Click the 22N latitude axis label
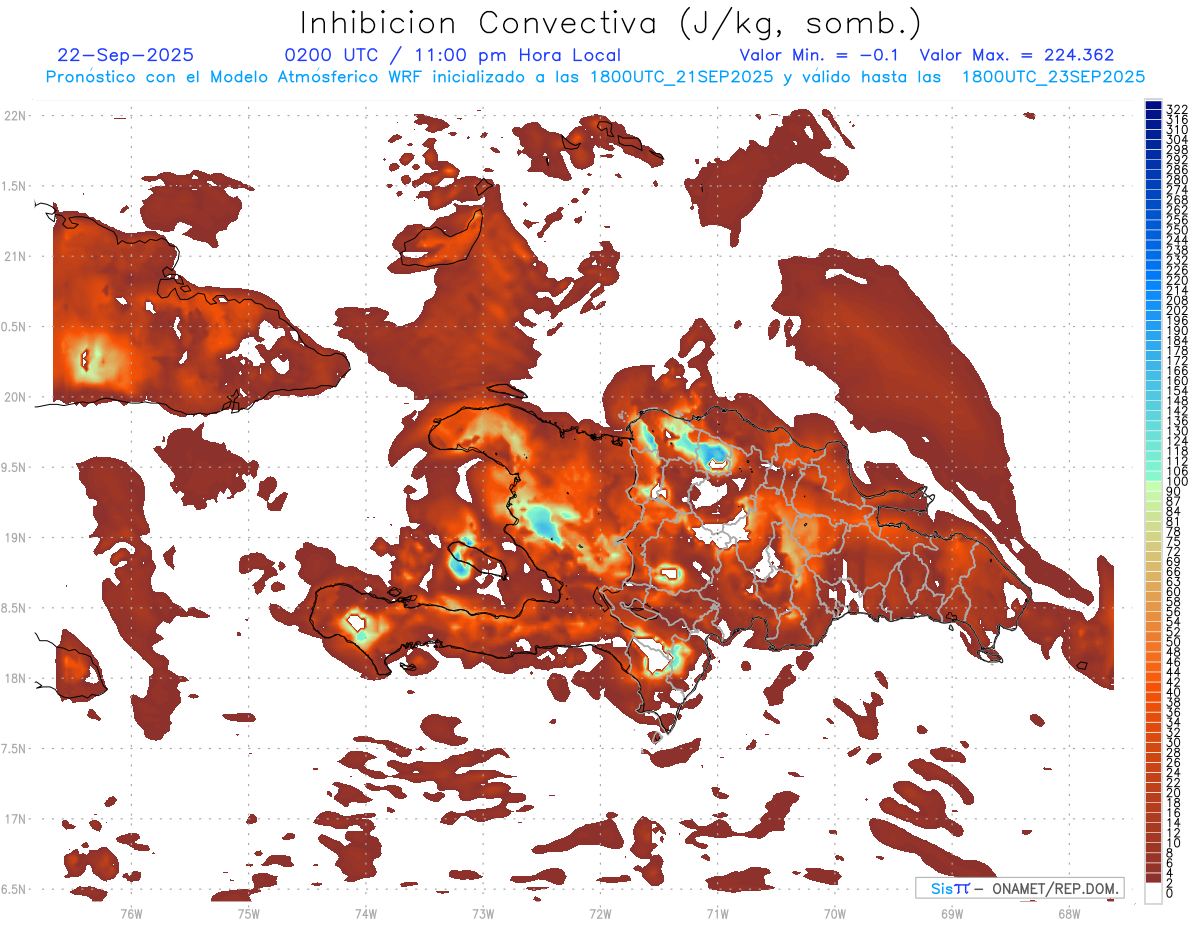 [x=16, y=116]
